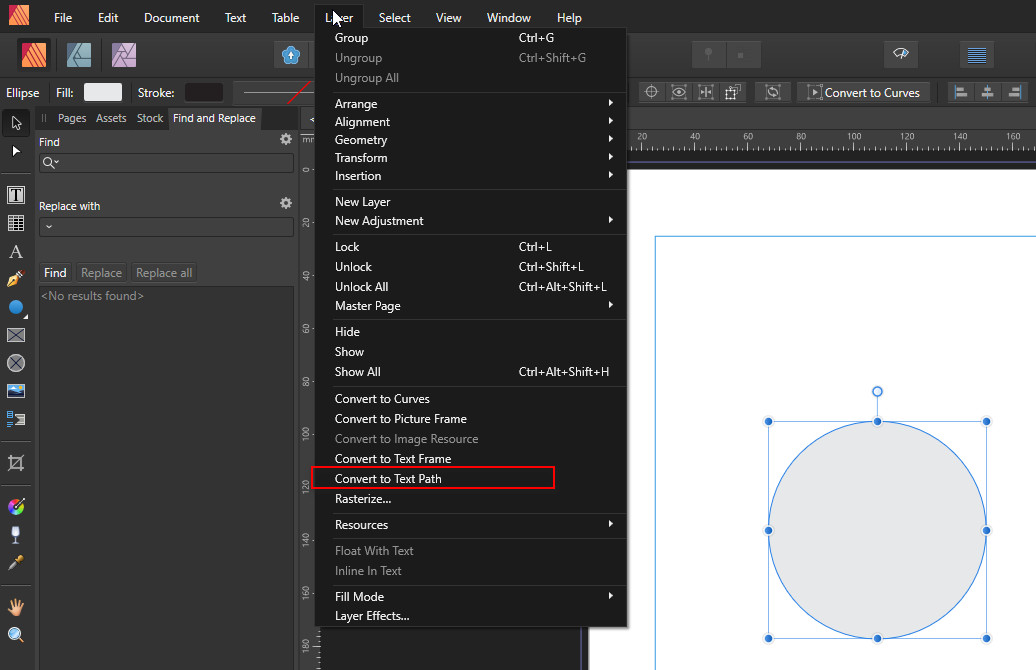
Task: Select the Picture Frame Rectangle tool
Action: [x=16, y=335]
